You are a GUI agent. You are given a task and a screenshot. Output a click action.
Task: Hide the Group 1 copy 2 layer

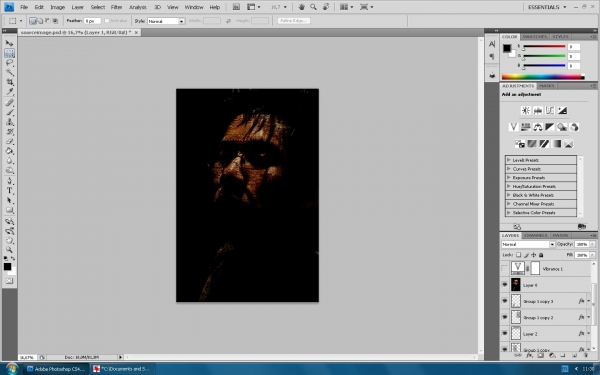click(504, 317)
